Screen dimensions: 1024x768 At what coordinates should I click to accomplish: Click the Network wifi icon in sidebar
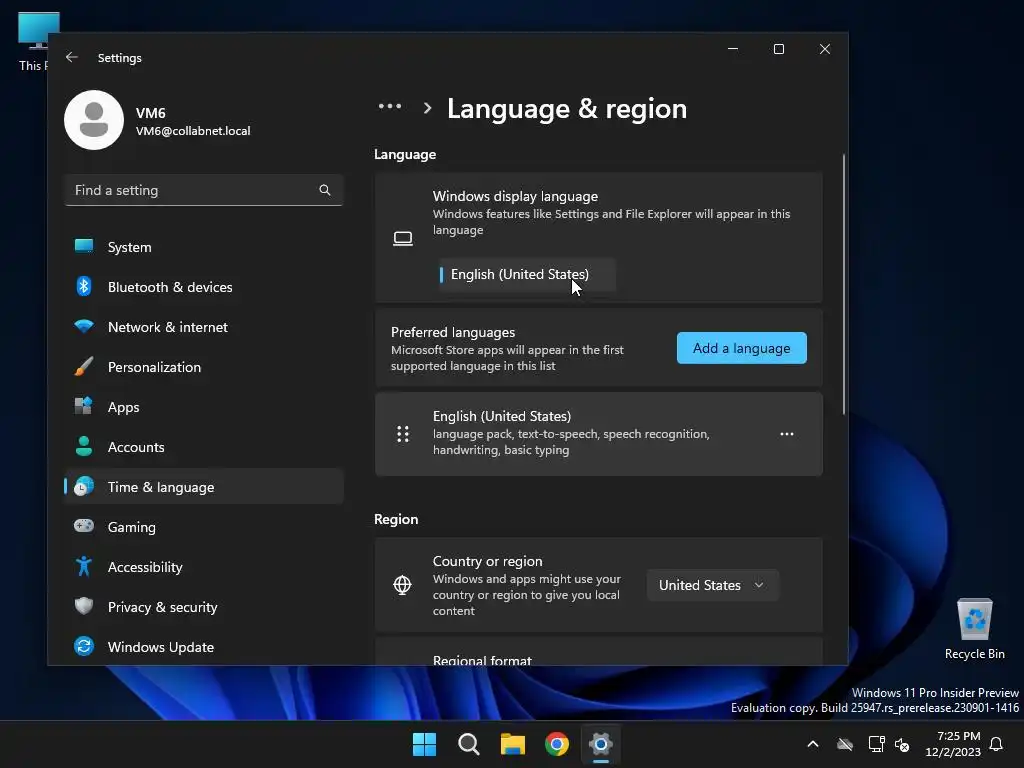point(84,326)
